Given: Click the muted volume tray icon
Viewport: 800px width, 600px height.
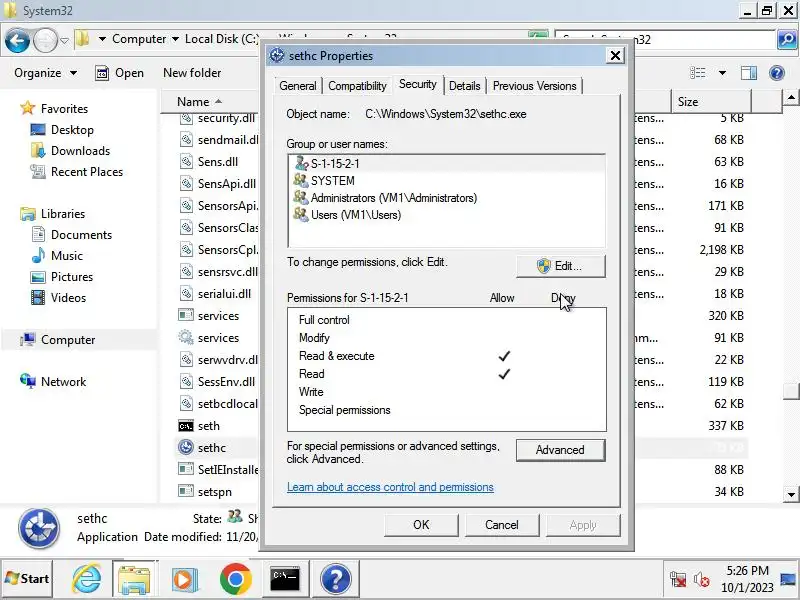Looking at the screenshot, I should pyautogui.click(x=702, y=580).
